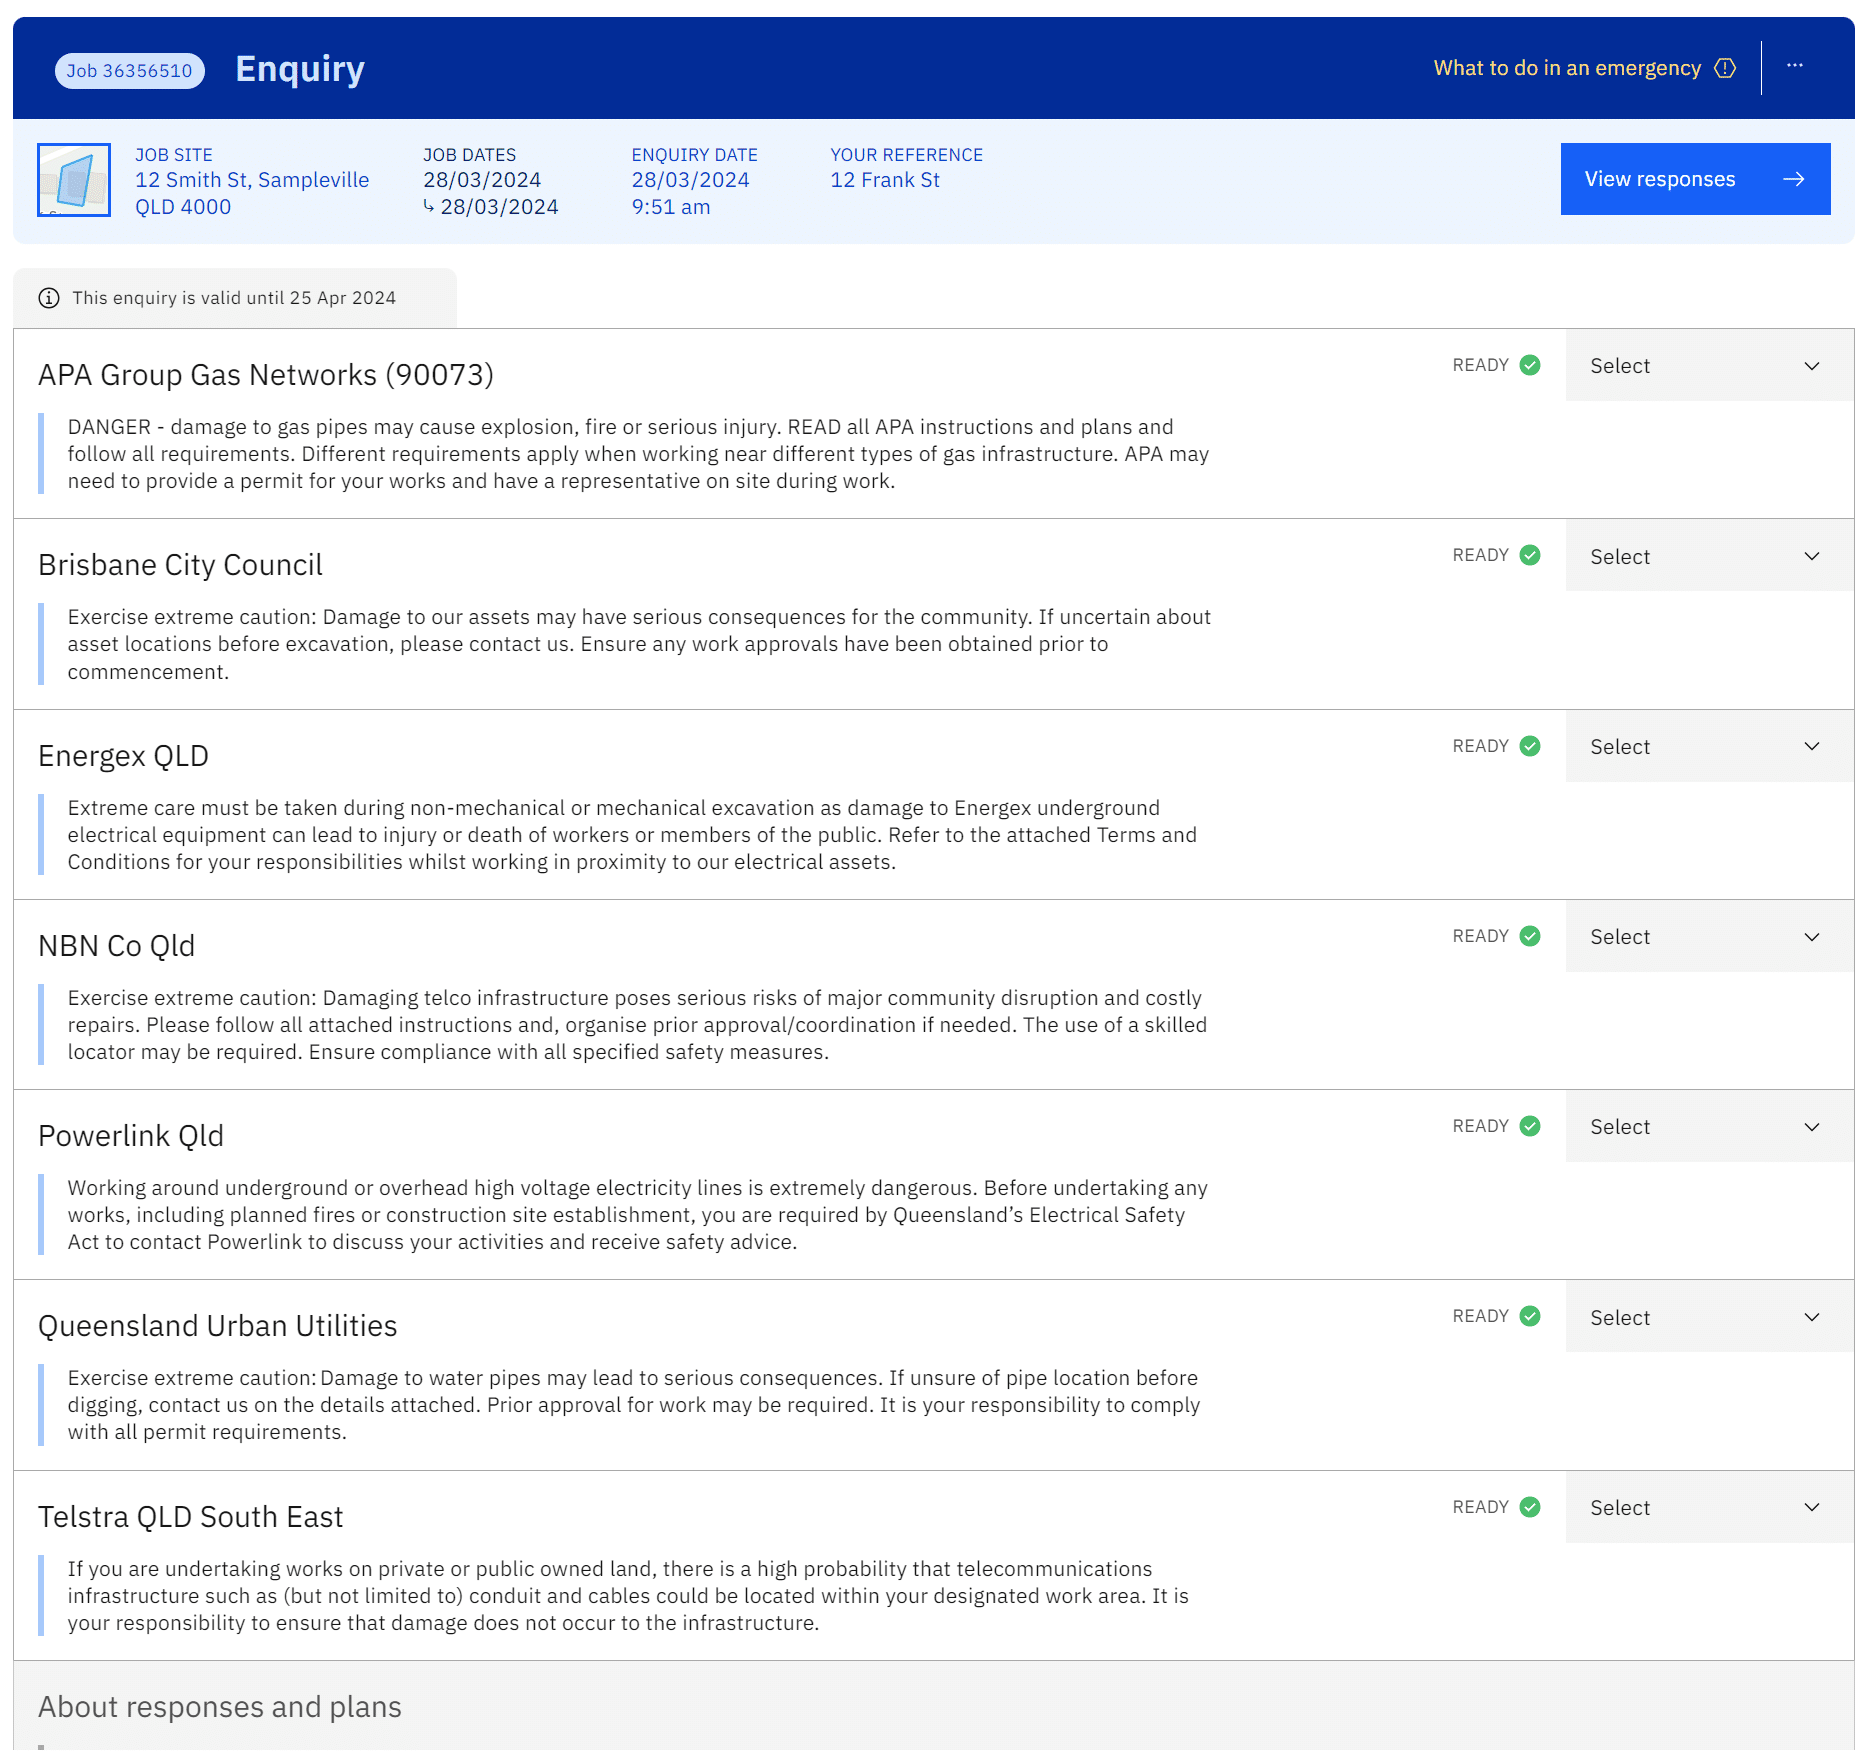Open Select dropdown for NBN Co Qld
1867x1756 pixels.
1709,937
